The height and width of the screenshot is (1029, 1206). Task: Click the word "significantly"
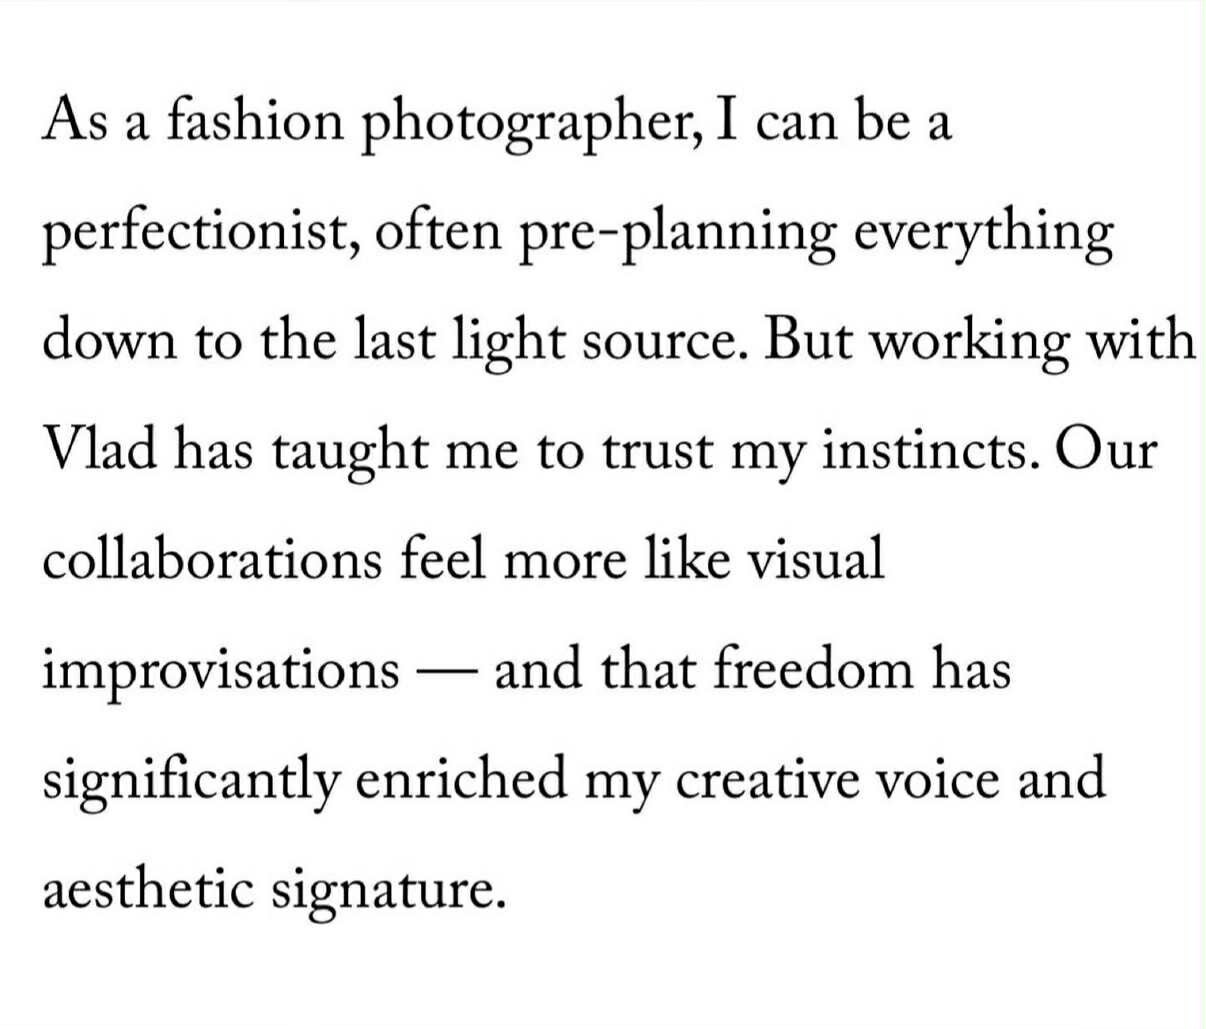191,780
